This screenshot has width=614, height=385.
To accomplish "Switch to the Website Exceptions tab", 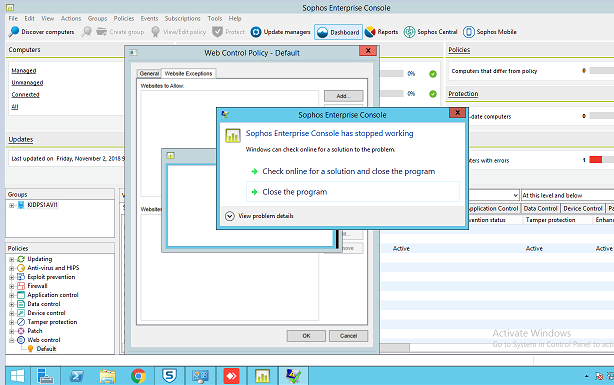I will coord(188,73).
